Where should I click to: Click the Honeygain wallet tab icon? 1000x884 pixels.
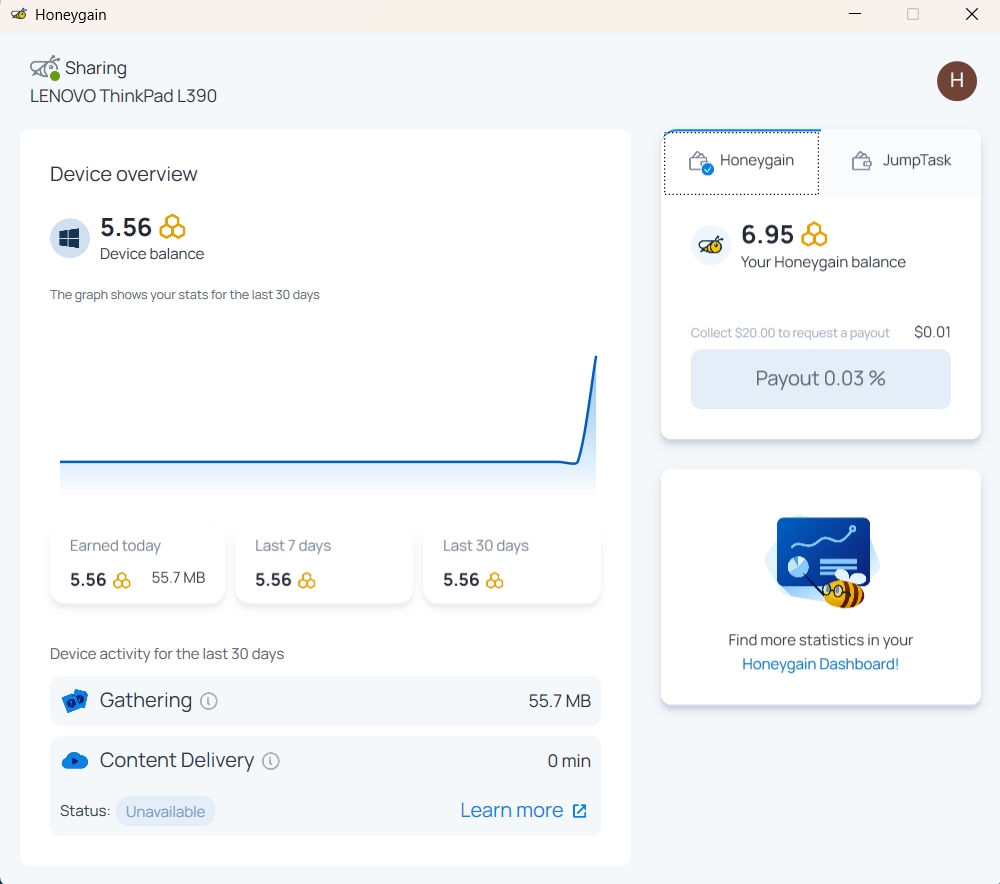[x=701, y=162]
